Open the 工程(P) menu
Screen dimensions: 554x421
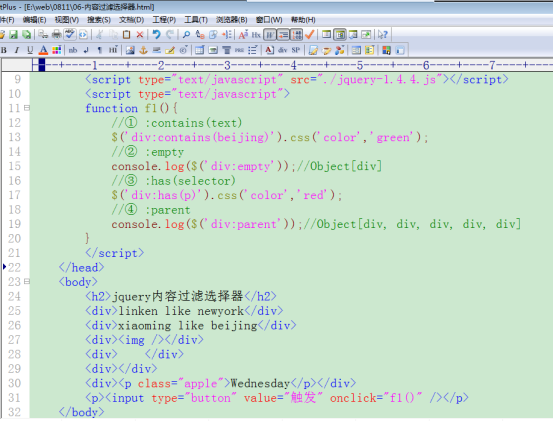pyautogui.click(x=164, y=20)
